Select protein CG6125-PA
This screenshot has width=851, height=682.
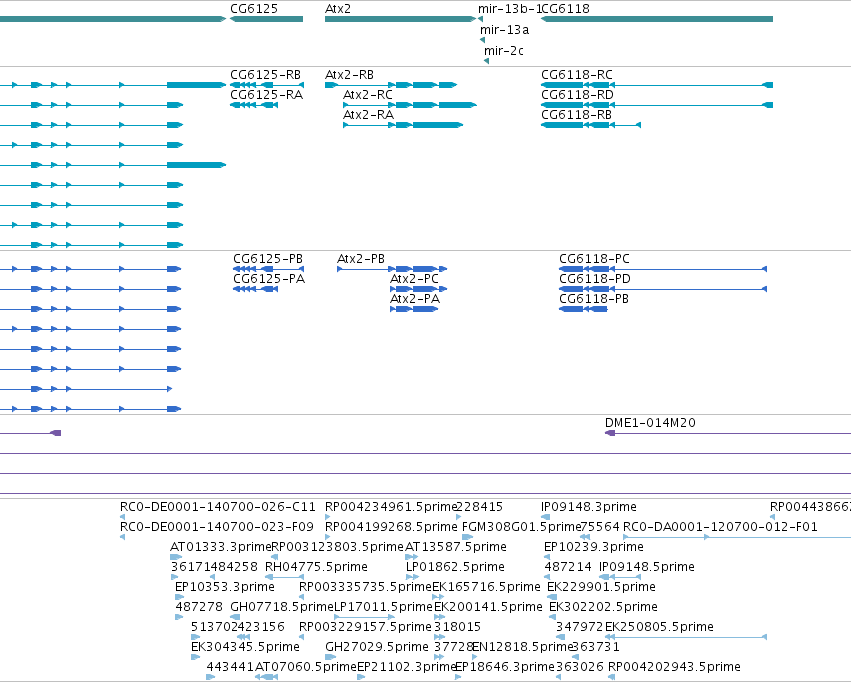256,289
